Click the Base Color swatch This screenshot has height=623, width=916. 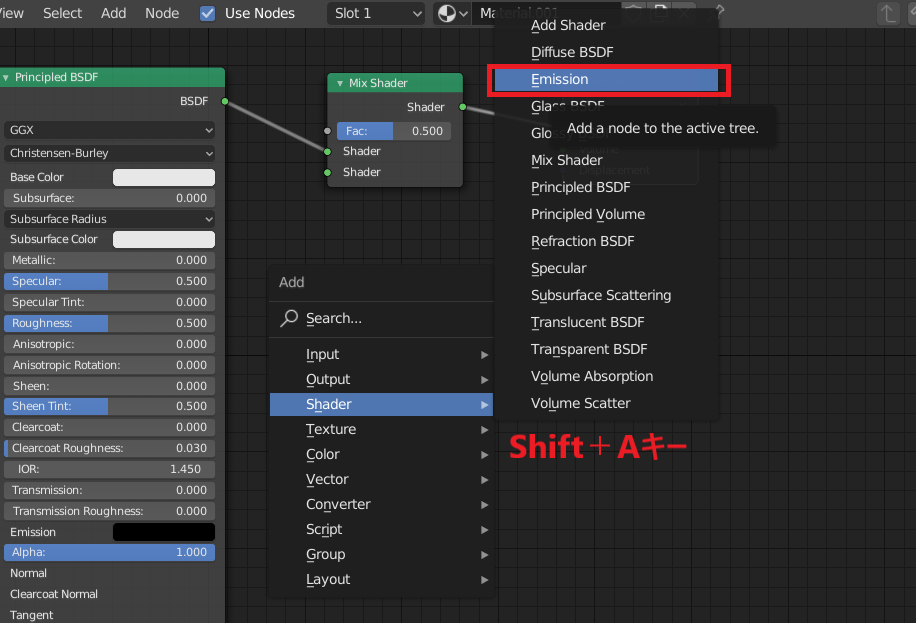point(164,177)
